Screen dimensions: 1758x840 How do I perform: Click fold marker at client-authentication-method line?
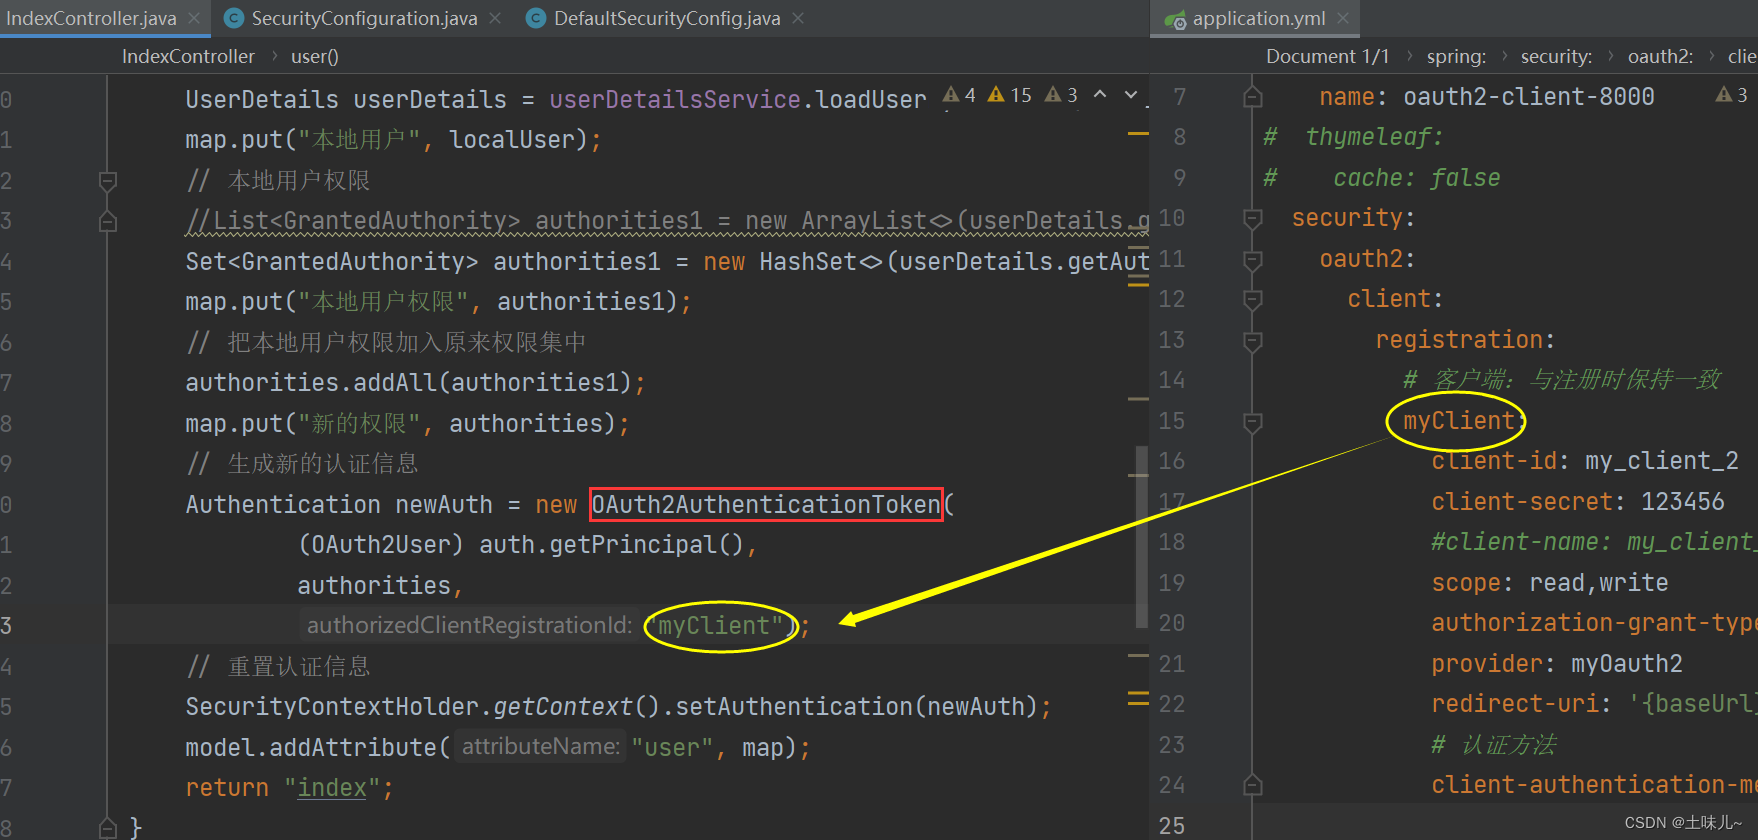click(x=1252, y=785)
